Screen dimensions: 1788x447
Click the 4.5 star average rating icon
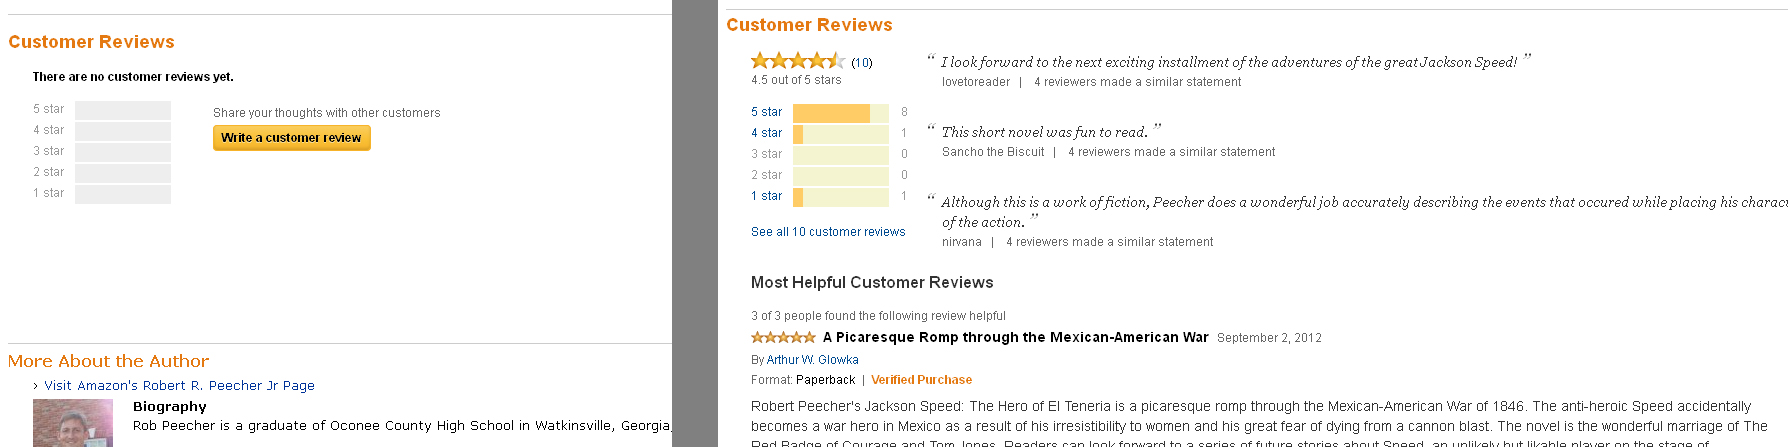797,61
